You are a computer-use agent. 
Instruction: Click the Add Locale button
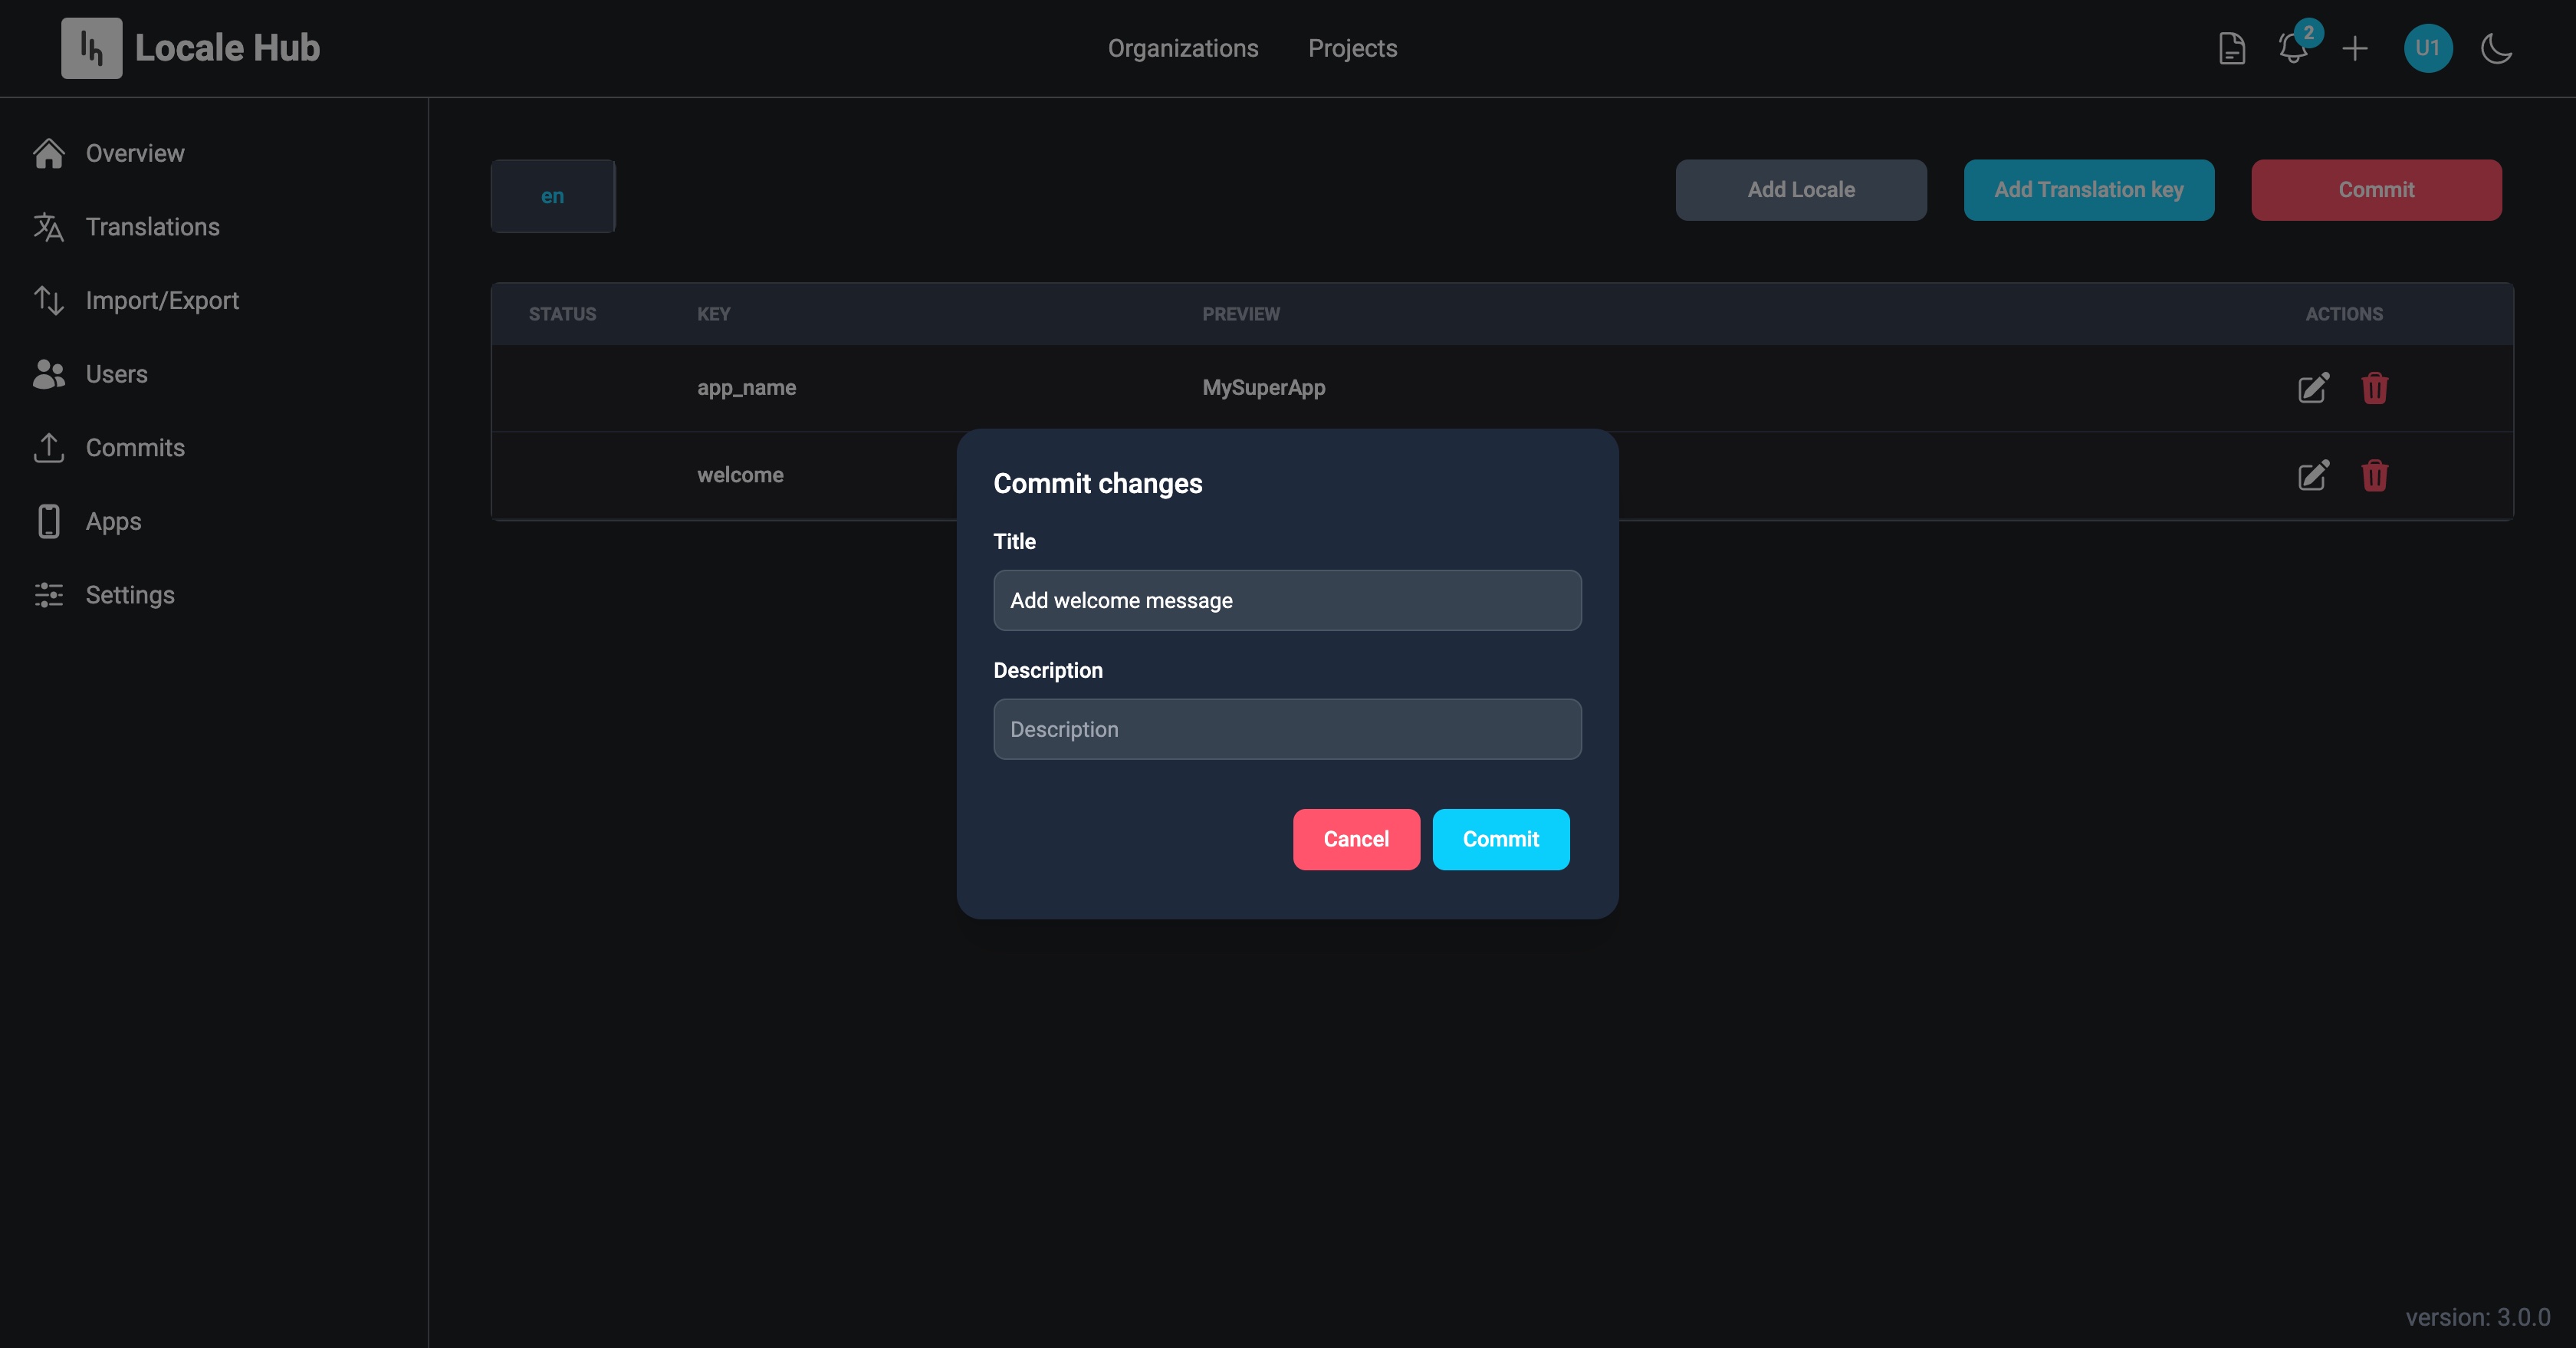point(1800,190)
